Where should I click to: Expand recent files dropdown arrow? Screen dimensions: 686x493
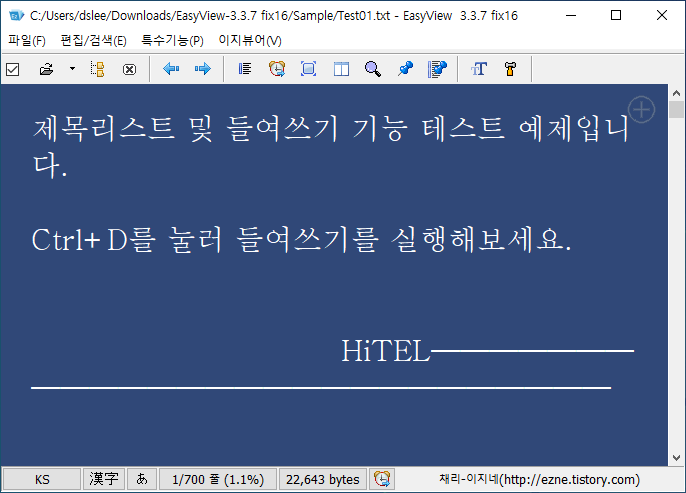pos(72,69)
